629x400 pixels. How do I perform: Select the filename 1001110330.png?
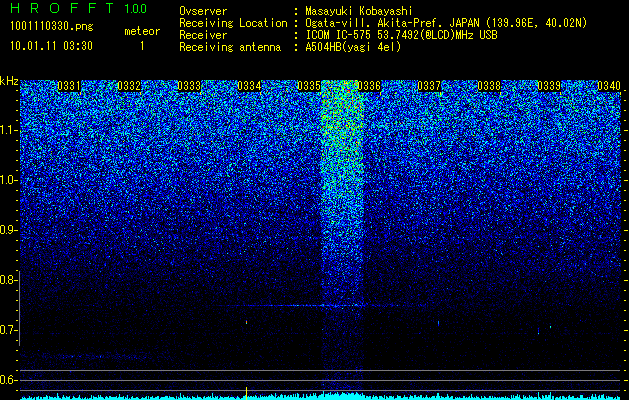[x=52, y=27]
